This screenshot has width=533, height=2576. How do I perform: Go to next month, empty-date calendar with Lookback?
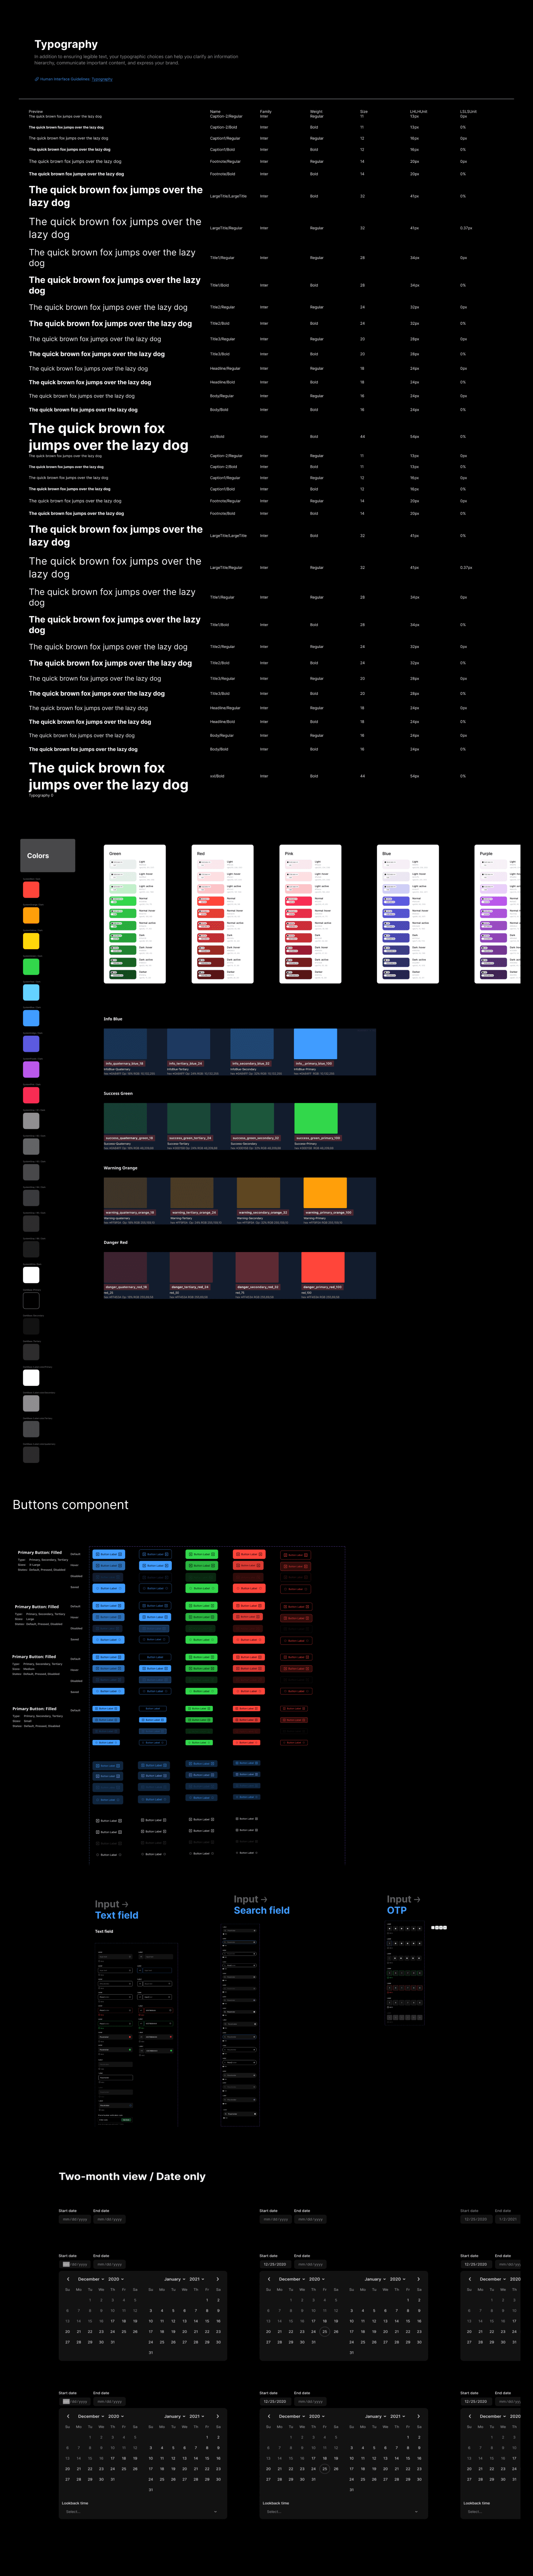click(x=218, y=2416)
